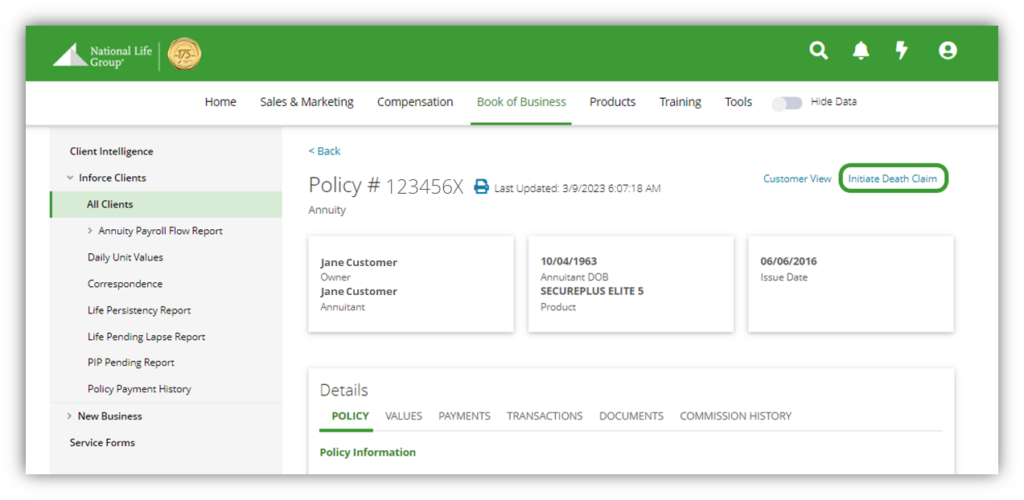Click the 175 anniversary gold badge

[184, 54]
